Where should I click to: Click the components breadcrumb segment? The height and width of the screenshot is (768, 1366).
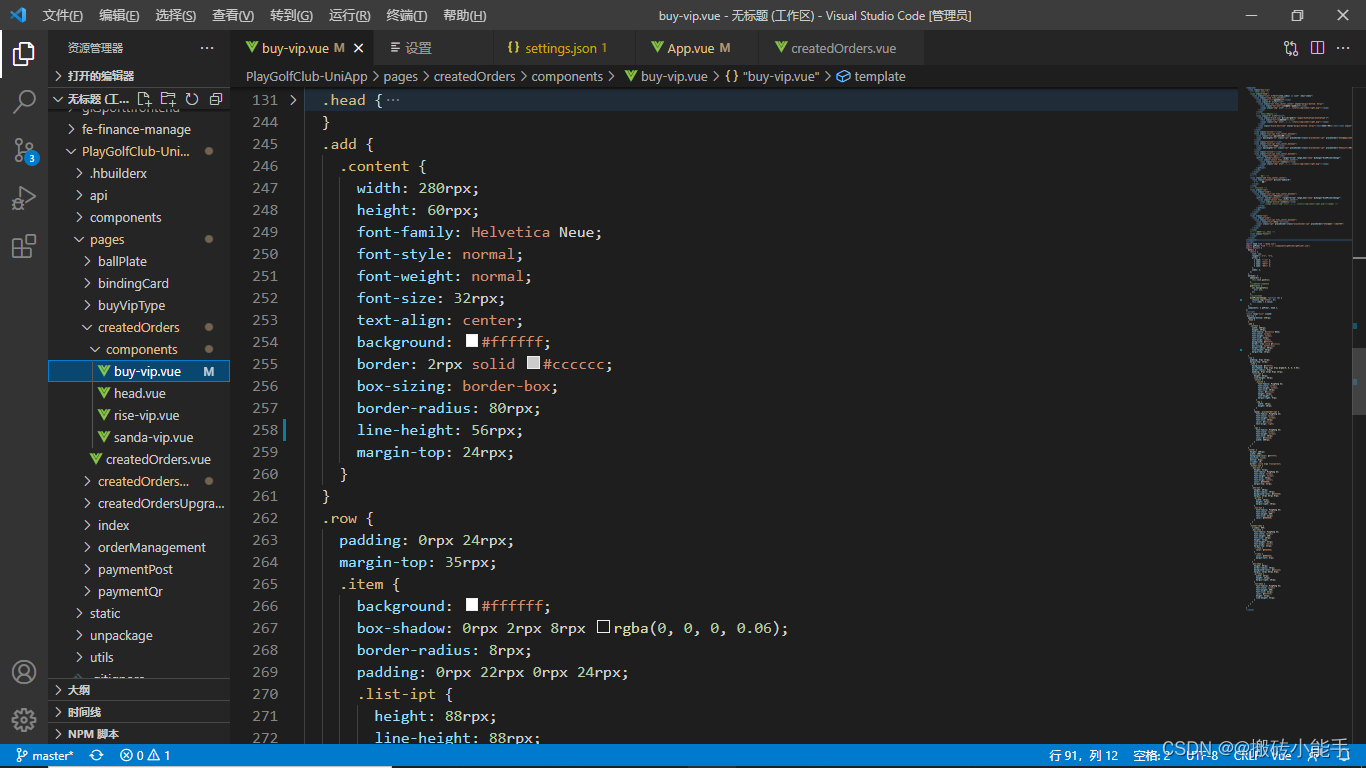point(567,76)
